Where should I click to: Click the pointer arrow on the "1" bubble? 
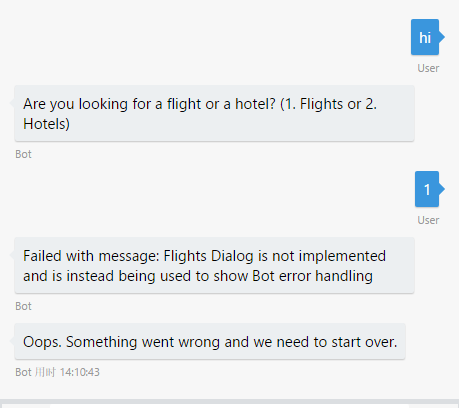coord(442,189)
